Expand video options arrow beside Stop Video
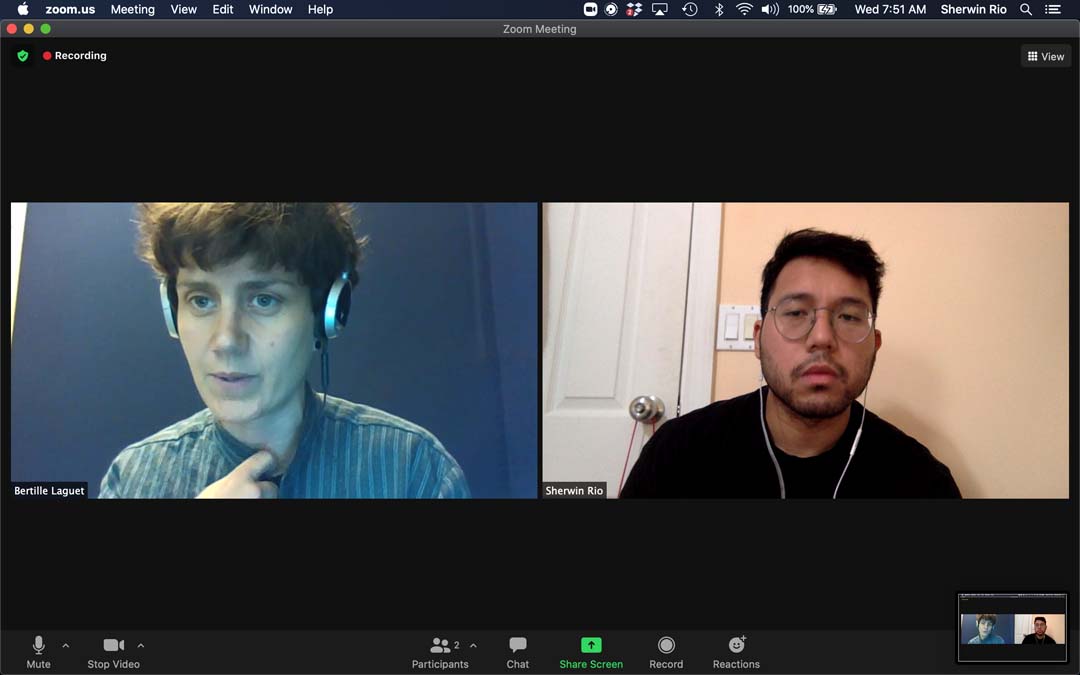 (141, 645)
